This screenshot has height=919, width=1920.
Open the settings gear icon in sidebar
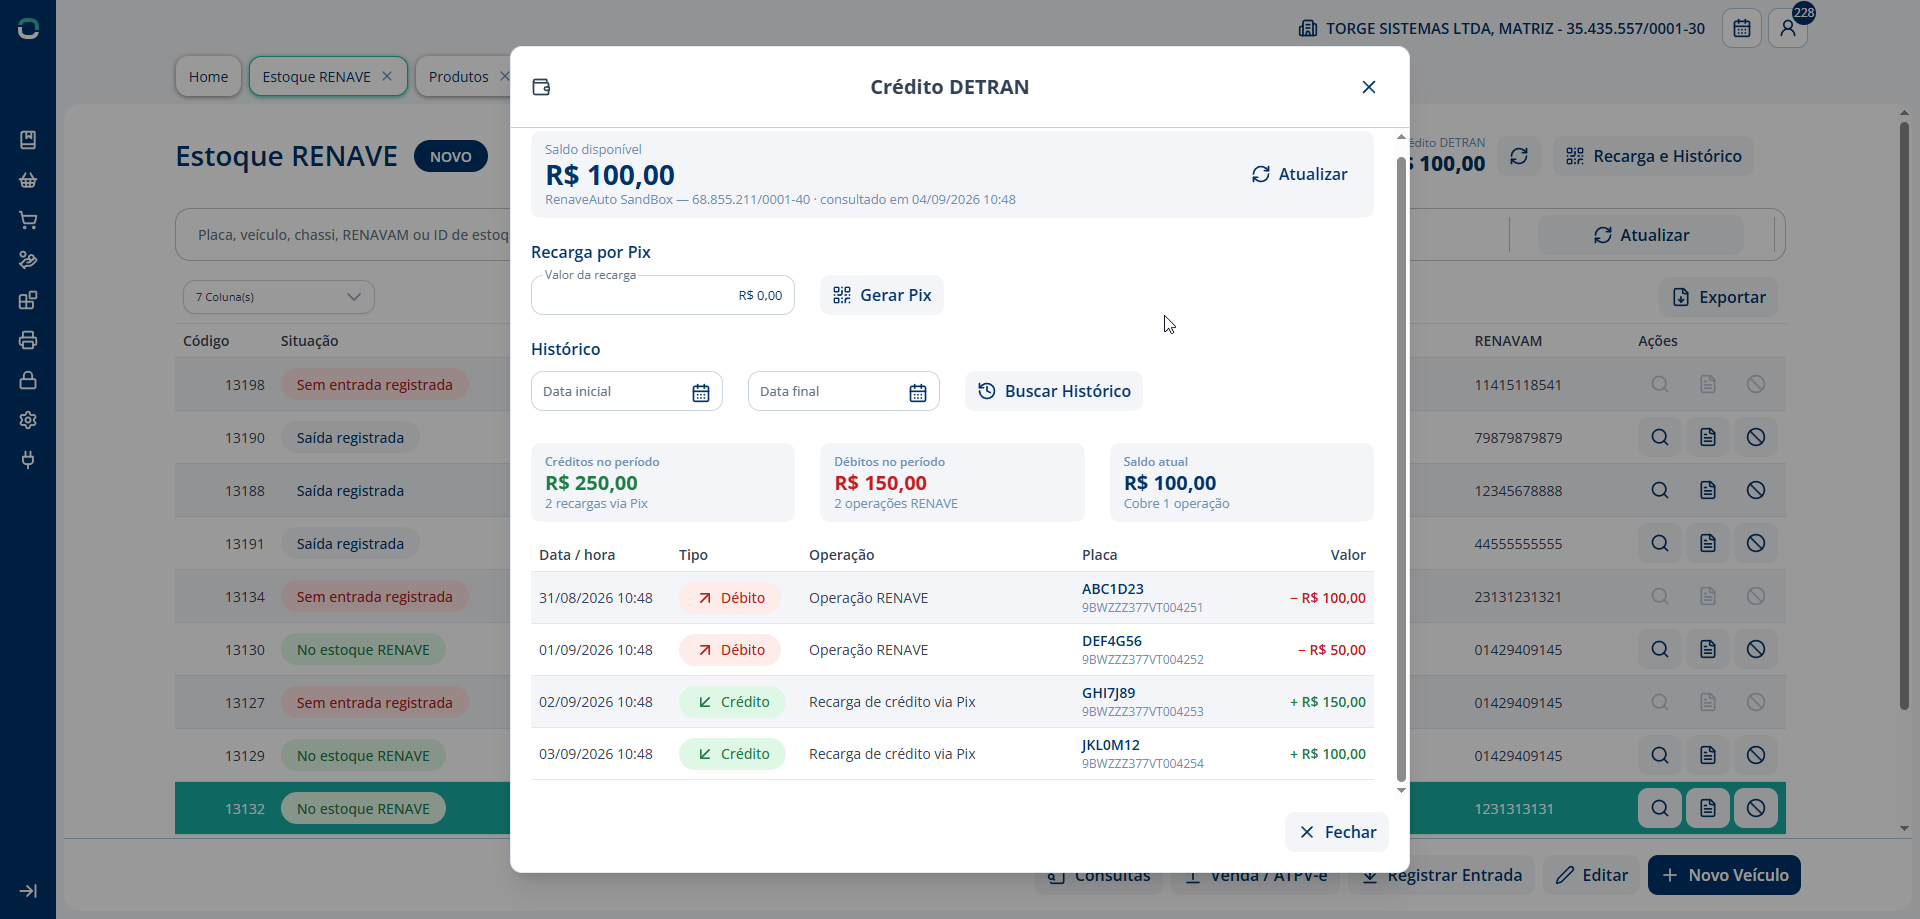click(x=28, y=420)
